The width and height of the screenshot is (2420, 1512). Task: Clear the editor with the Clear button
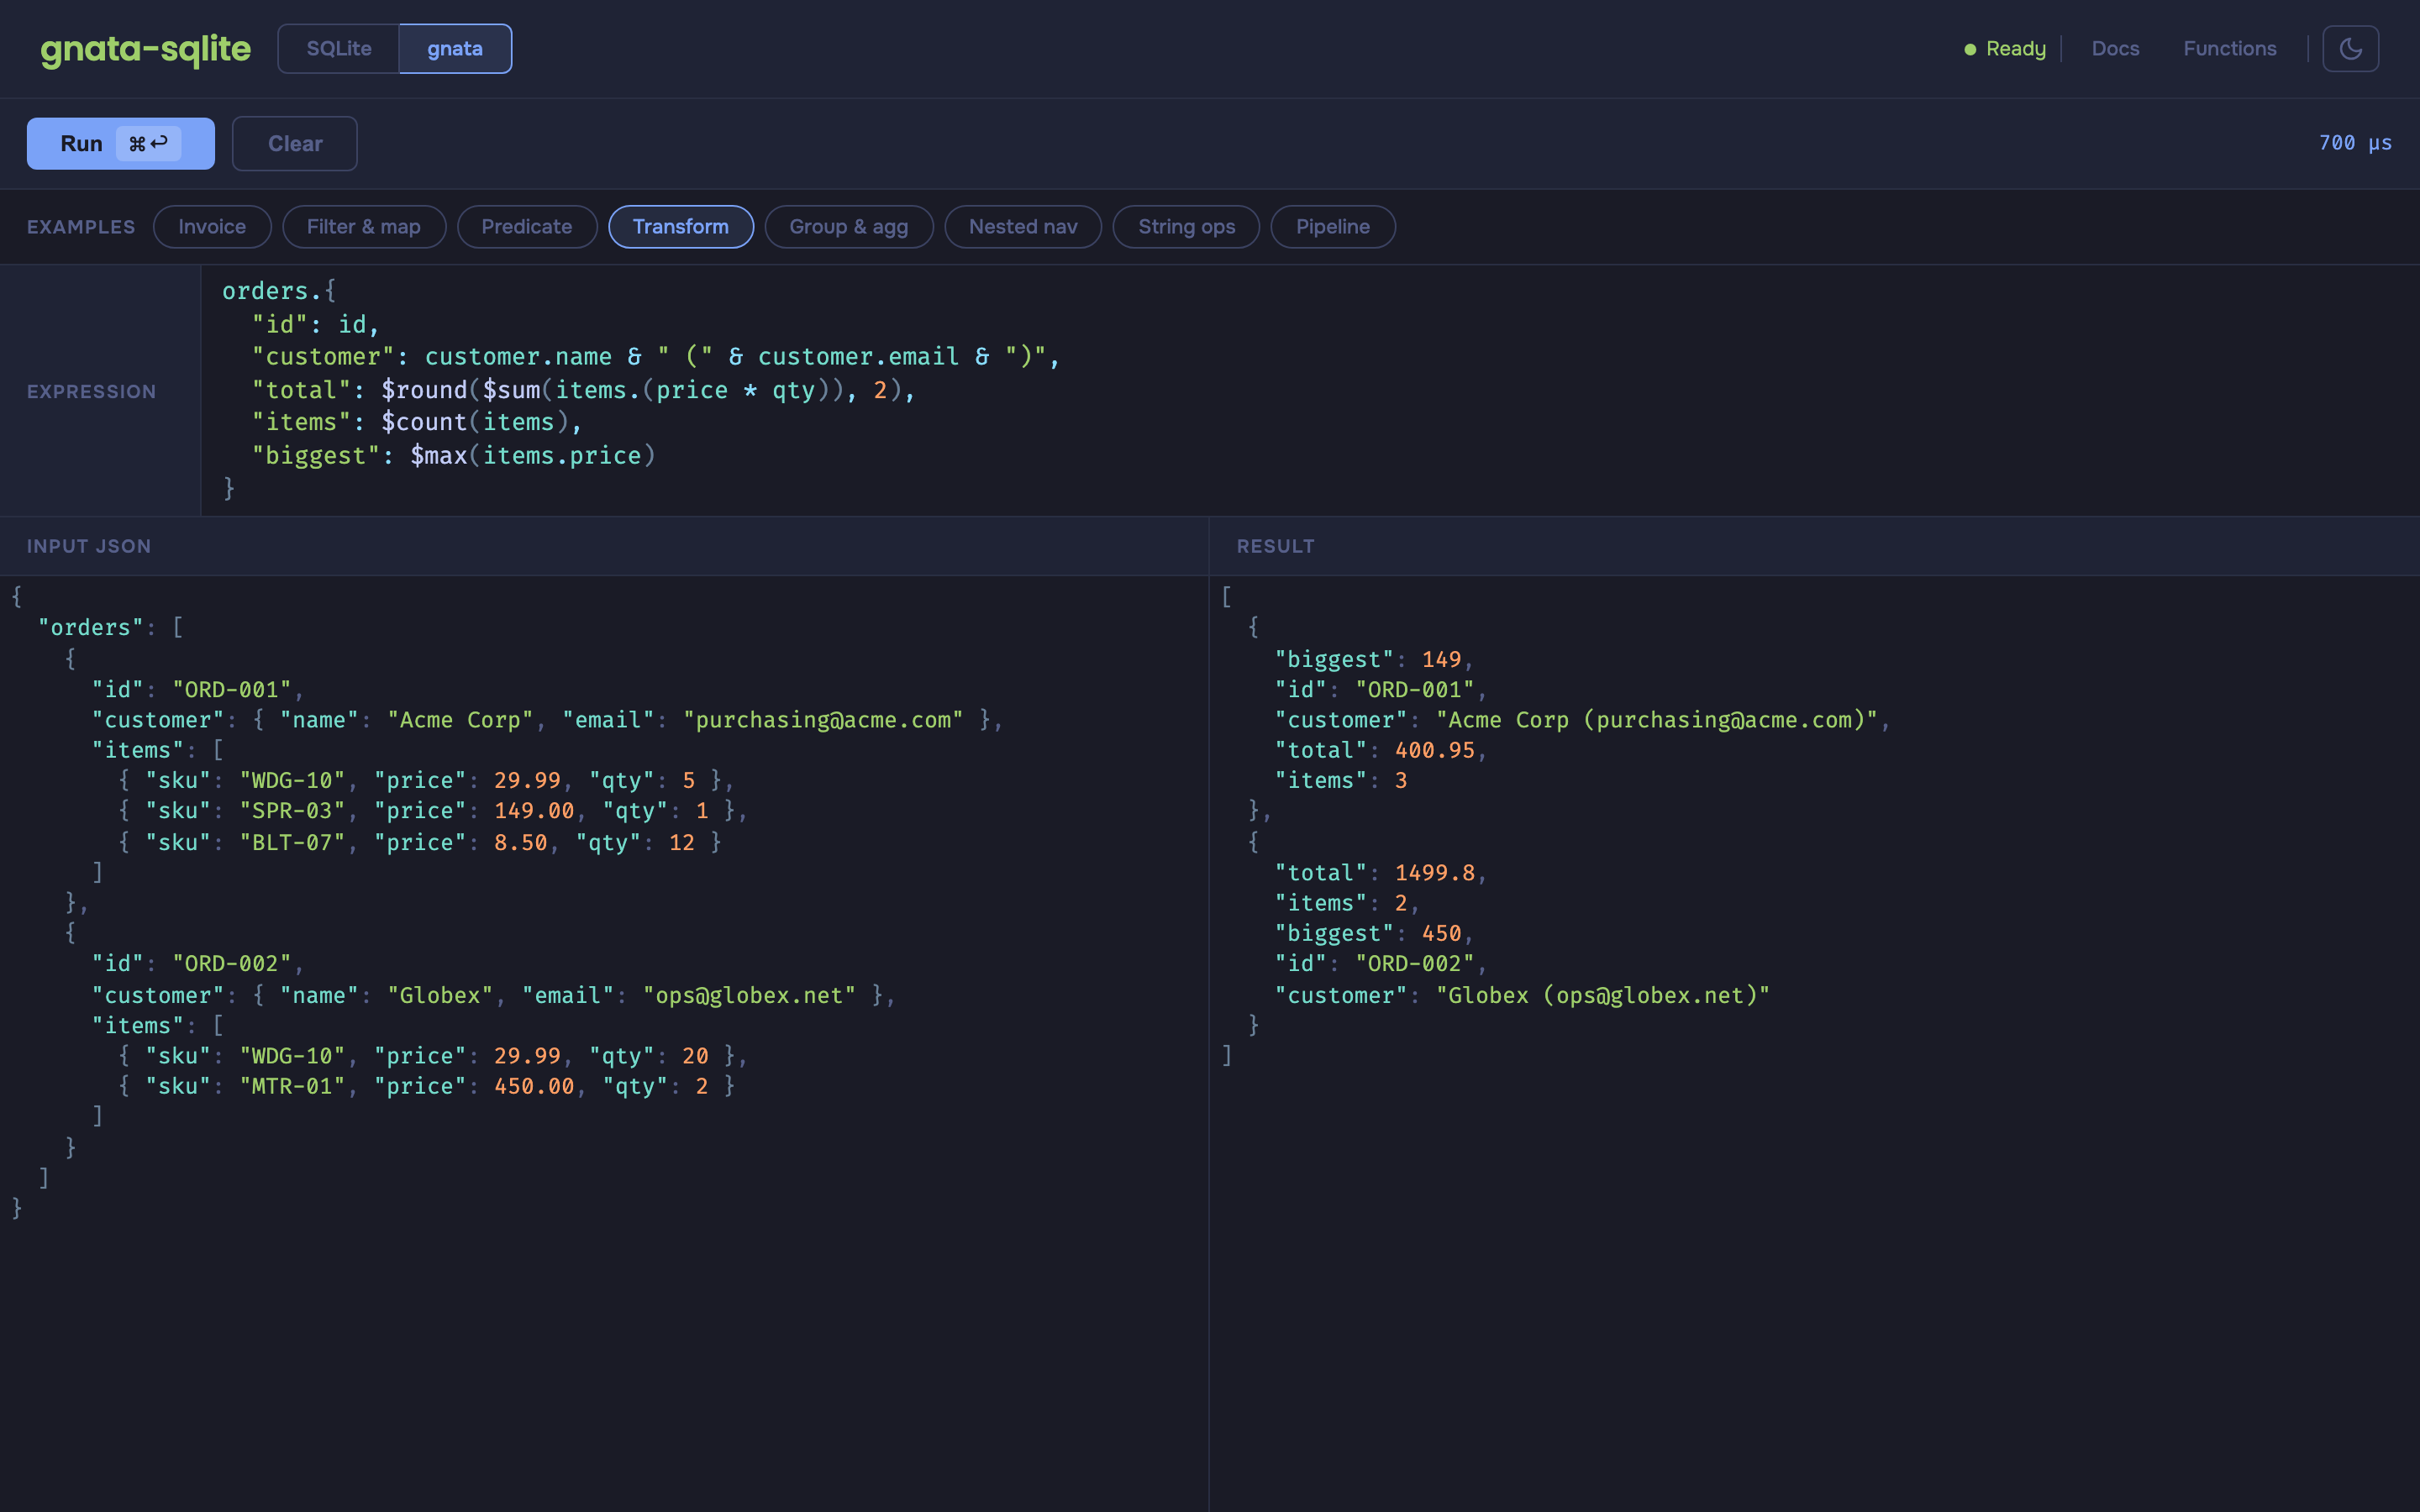[295, 143]
